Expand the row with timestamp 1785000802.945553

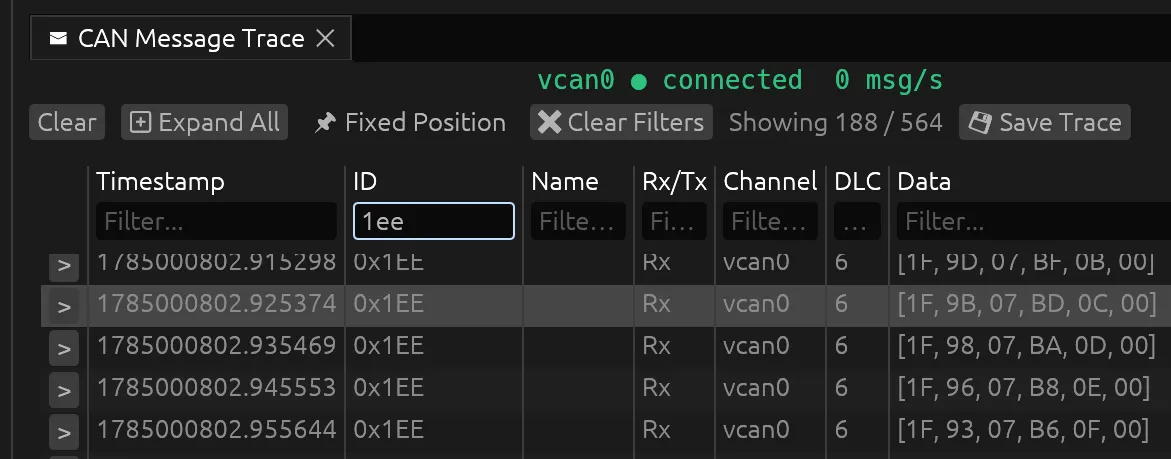pos(64,390)
